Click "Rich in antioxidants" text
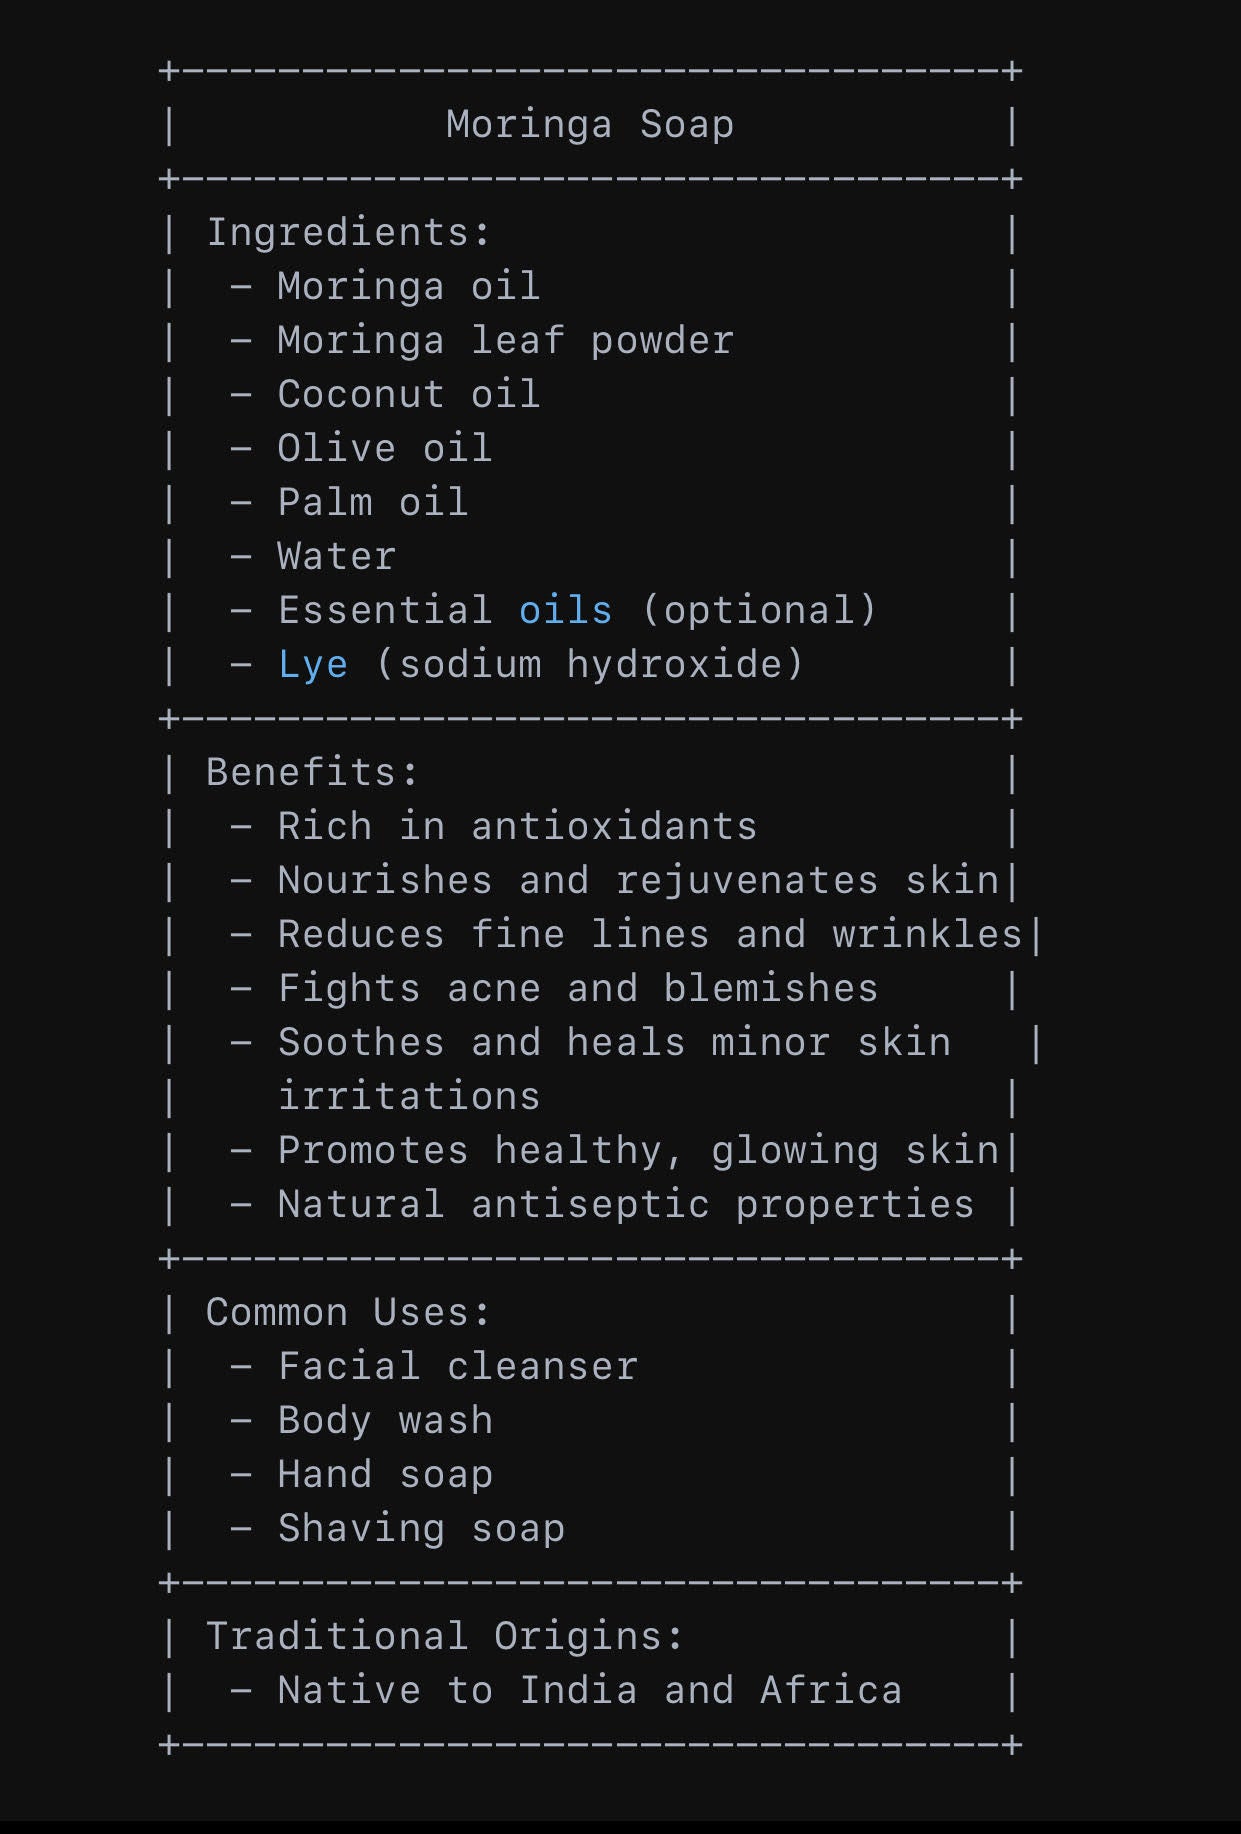The width and height of the screenshot is (1241, 1834). click(517, 826)
